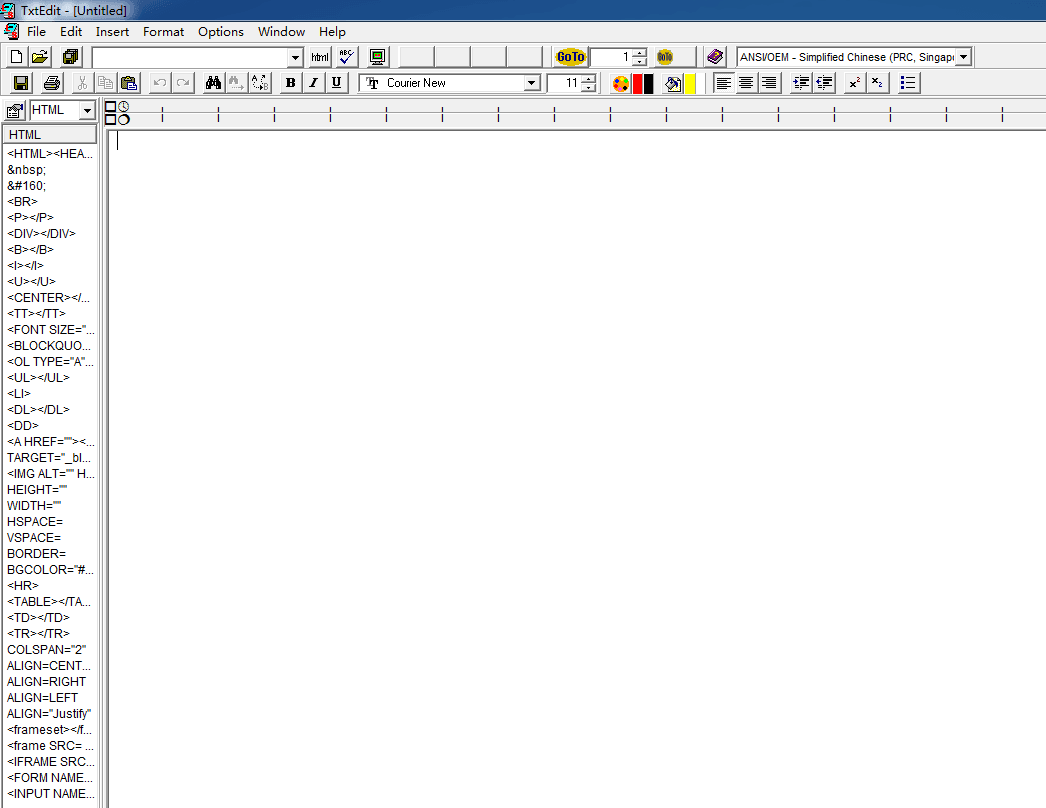The height and width of the screenshot is (808, 1046).
Task: Open a file with the folder icon
Action: pos(41,57)
